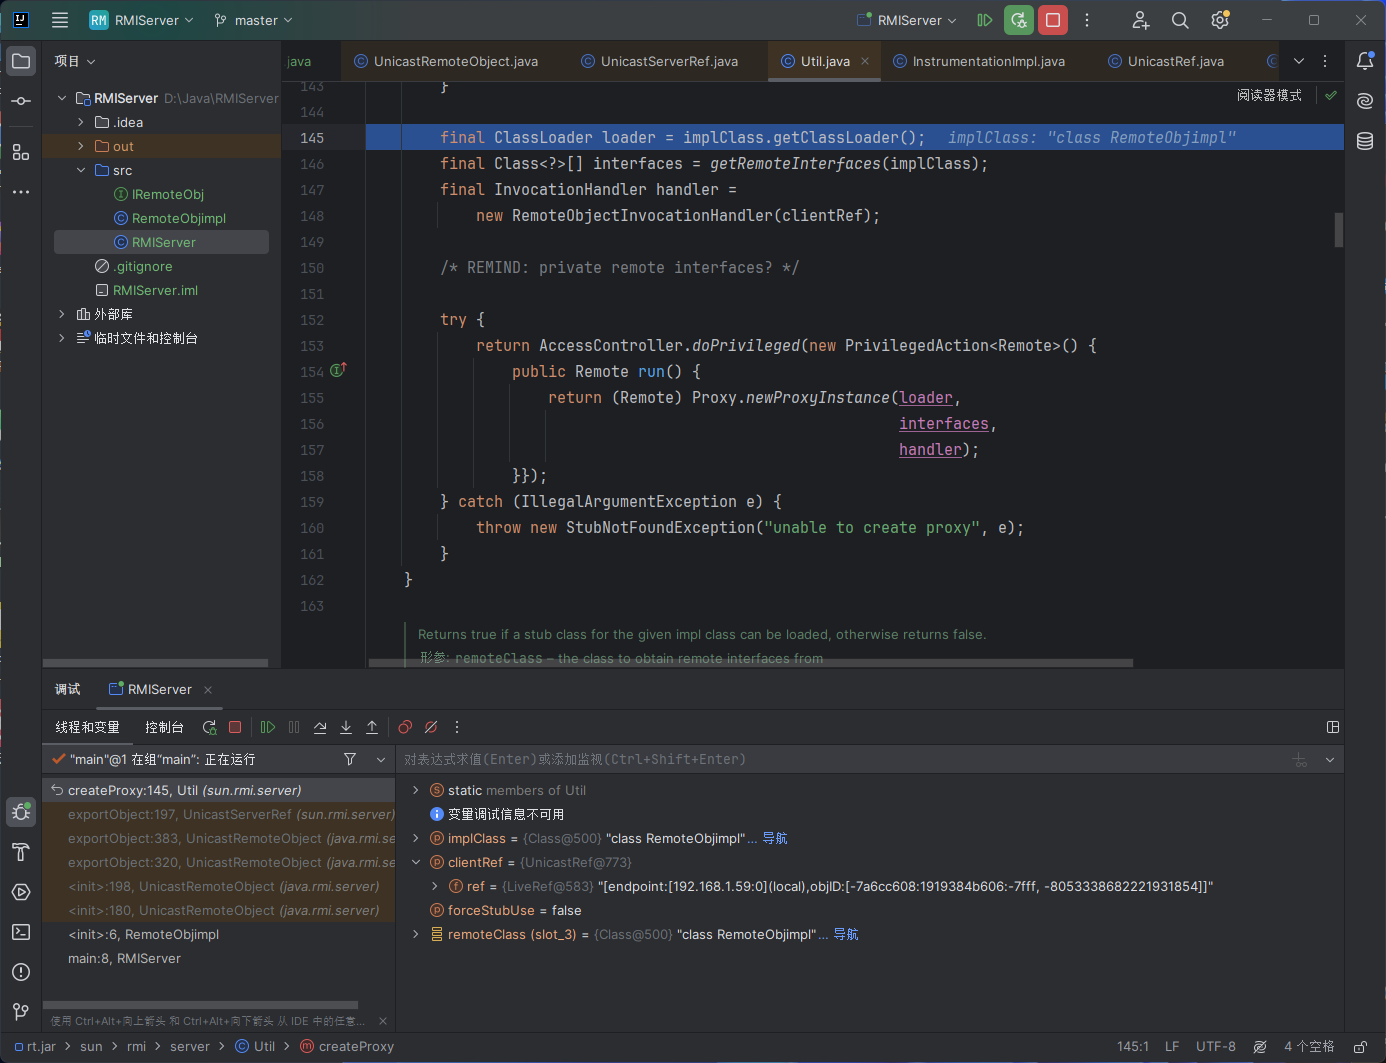Collapse the src folder
Image resolution: width=1386 pixels, height=1063 pixels.
point(81,170)
